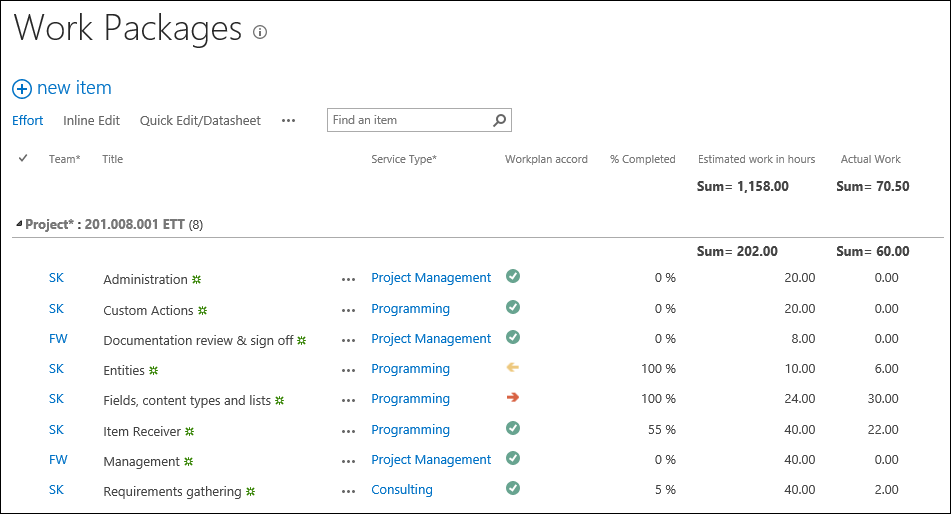Select the Effort view
951x514 pixels.
28,121
